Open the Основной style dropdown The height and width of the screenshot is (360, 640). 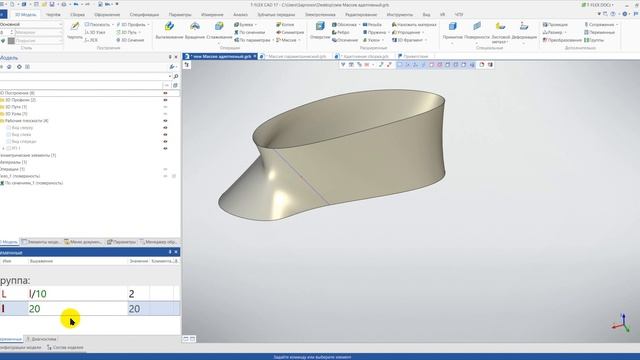[60, 24]
